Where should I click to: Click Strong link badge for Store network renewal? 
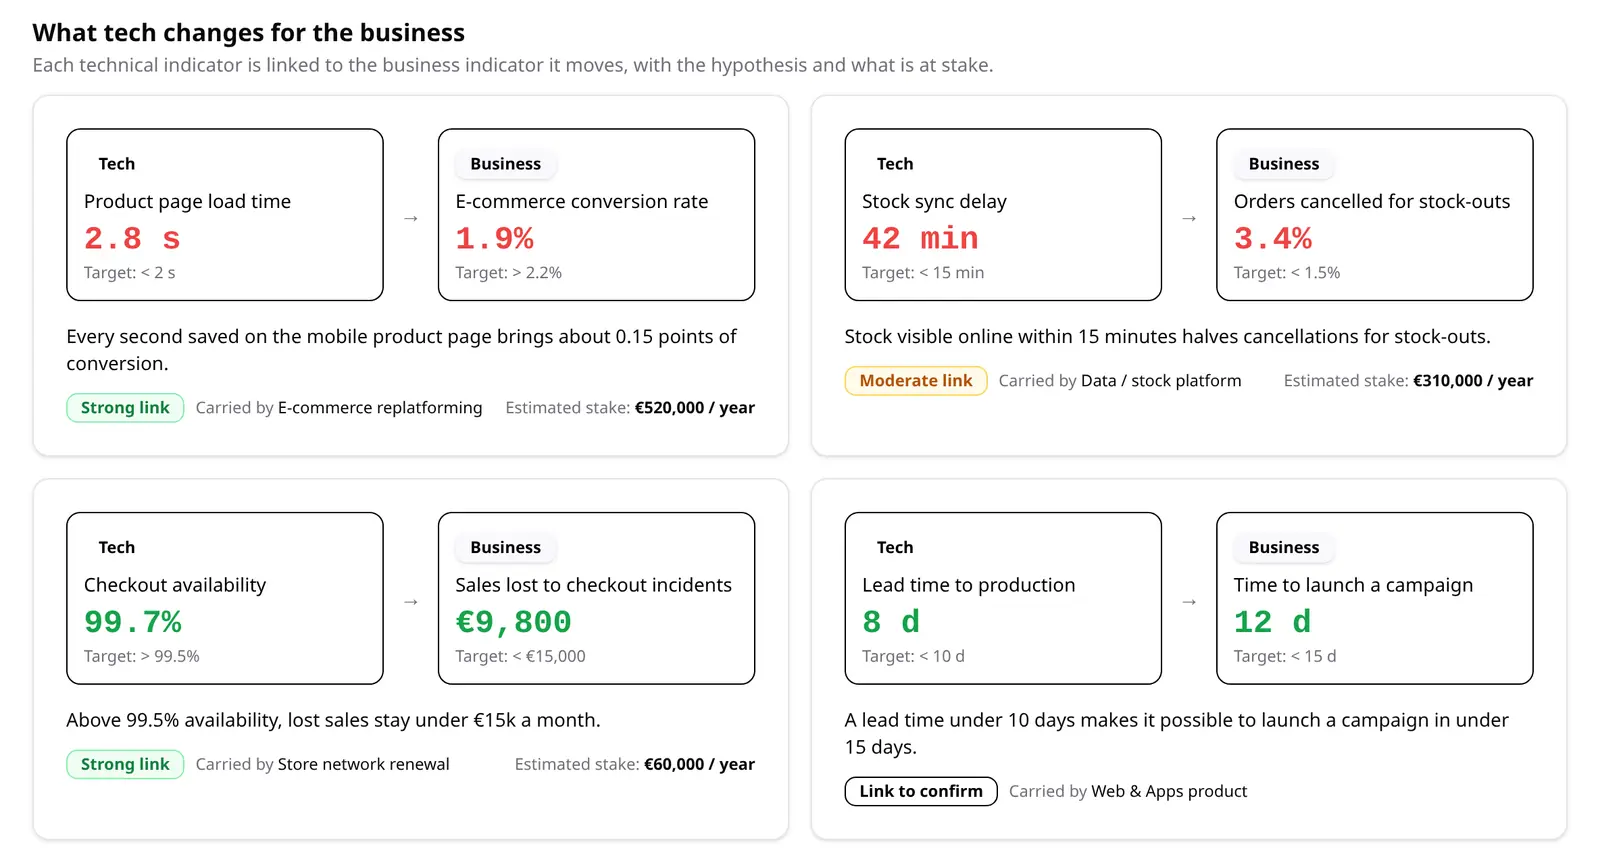(125, 764)
